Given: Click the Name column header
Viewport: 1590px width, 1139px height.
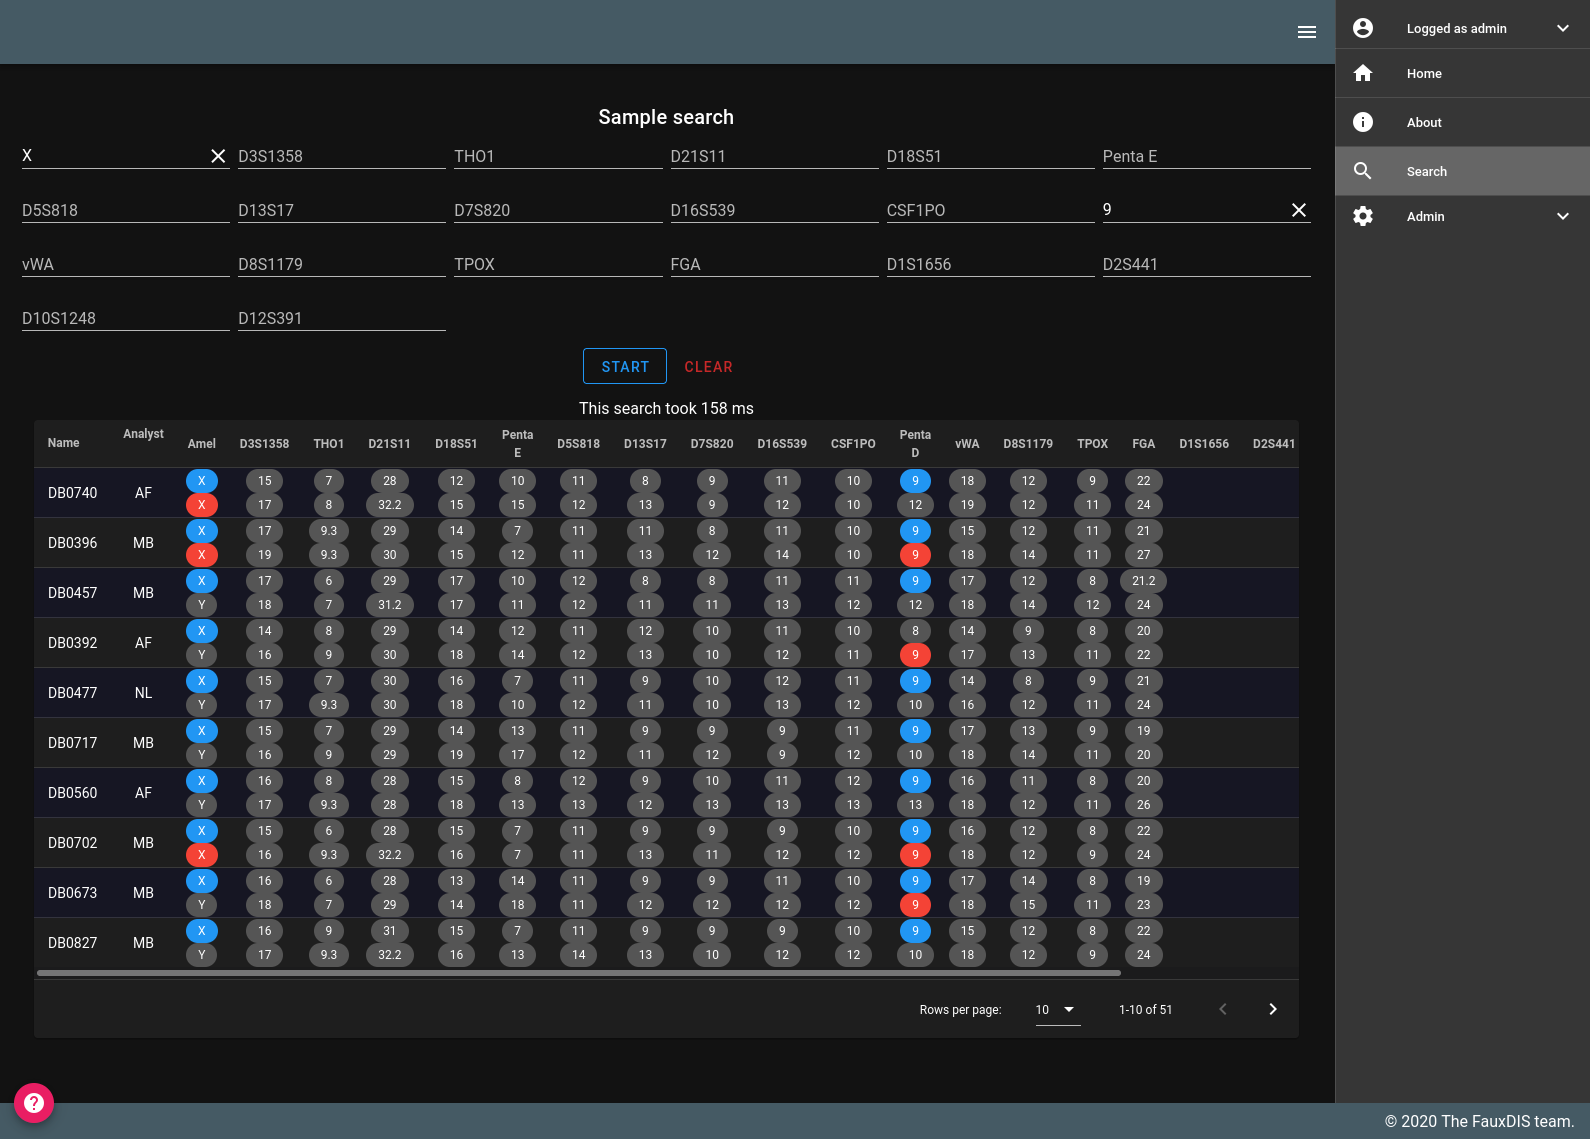Looking at the screenshot, I should (64, 443).
